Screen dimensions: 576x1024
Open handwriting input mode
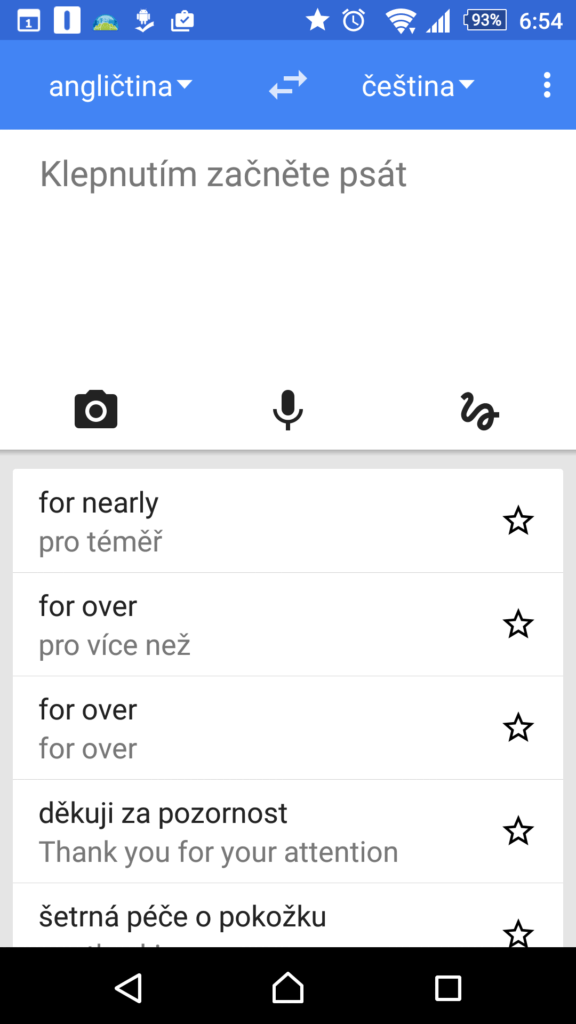(x=479, y=411)
